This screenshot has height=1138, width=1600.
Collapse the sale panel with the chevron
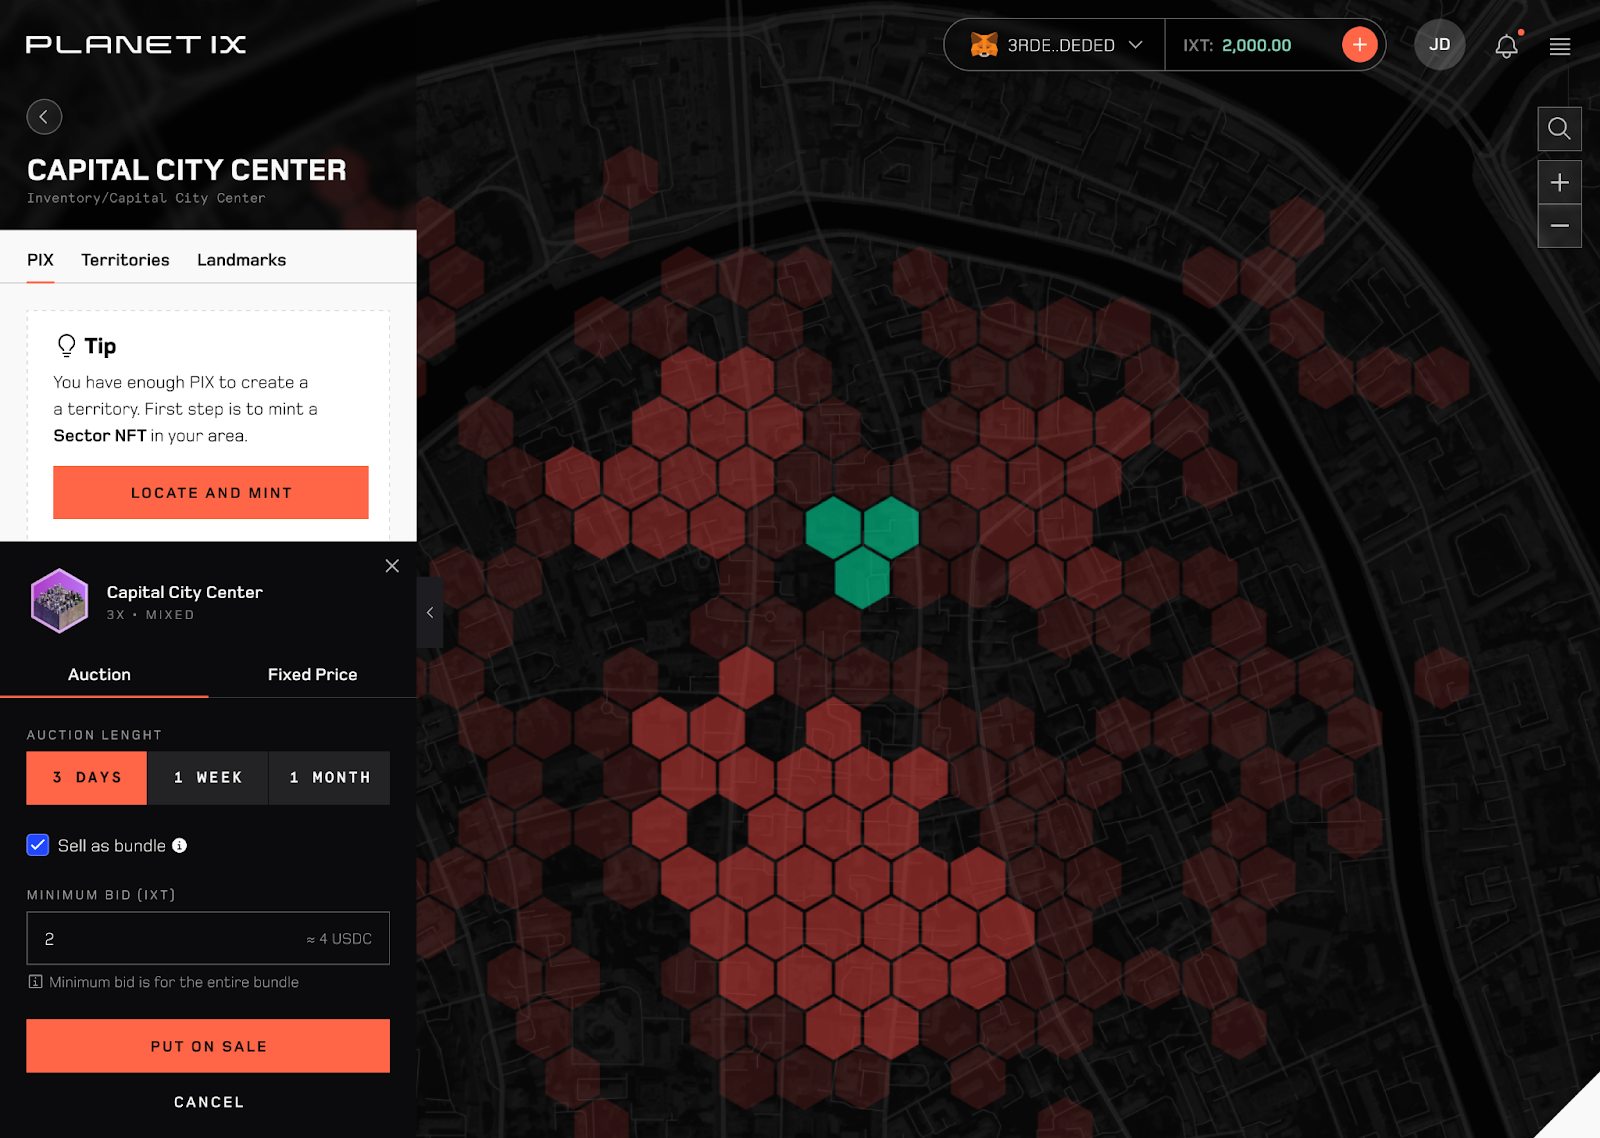coord(430,612)
